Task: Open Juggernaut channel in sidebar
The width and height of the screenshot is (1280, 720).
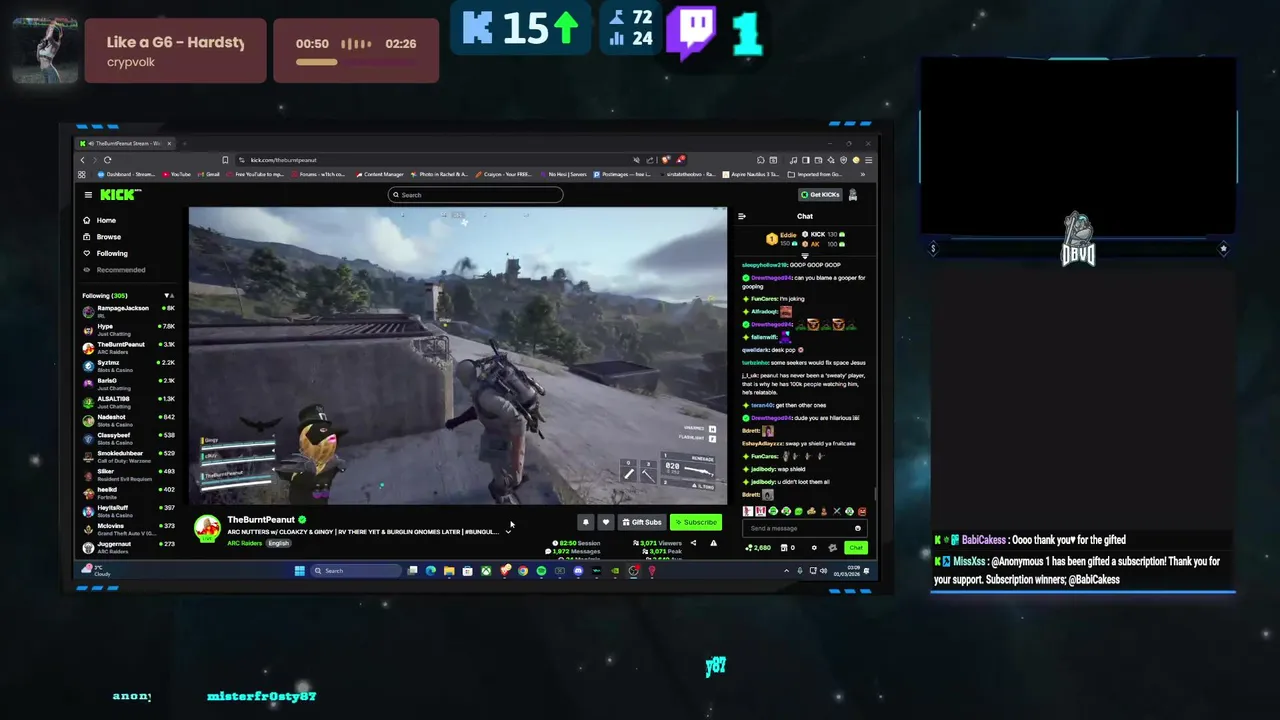Action: coord(128,547)
